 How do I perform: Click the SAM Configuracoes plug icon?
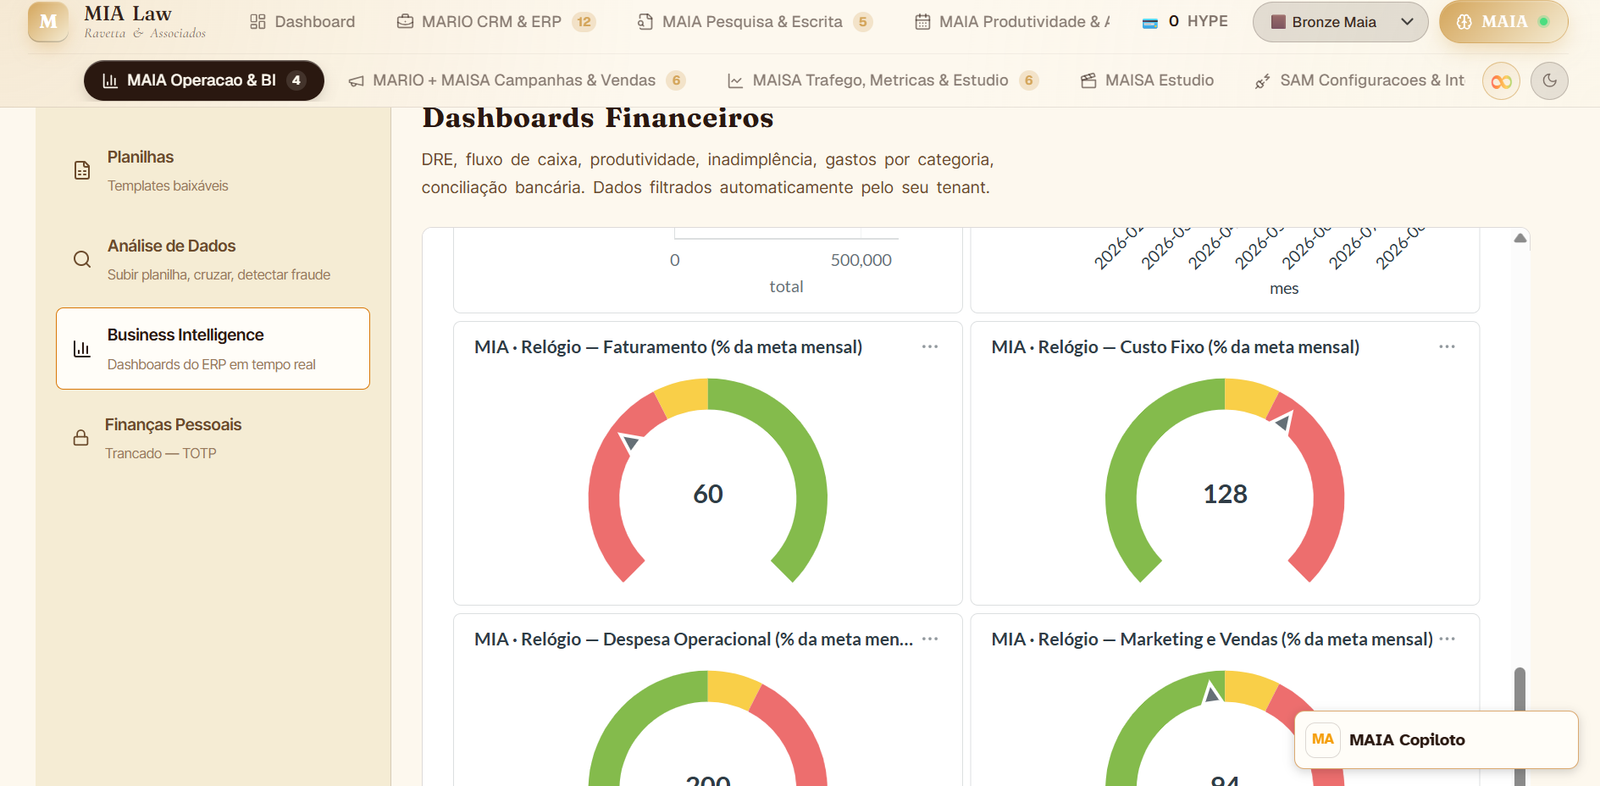[x=1263, y=81]
